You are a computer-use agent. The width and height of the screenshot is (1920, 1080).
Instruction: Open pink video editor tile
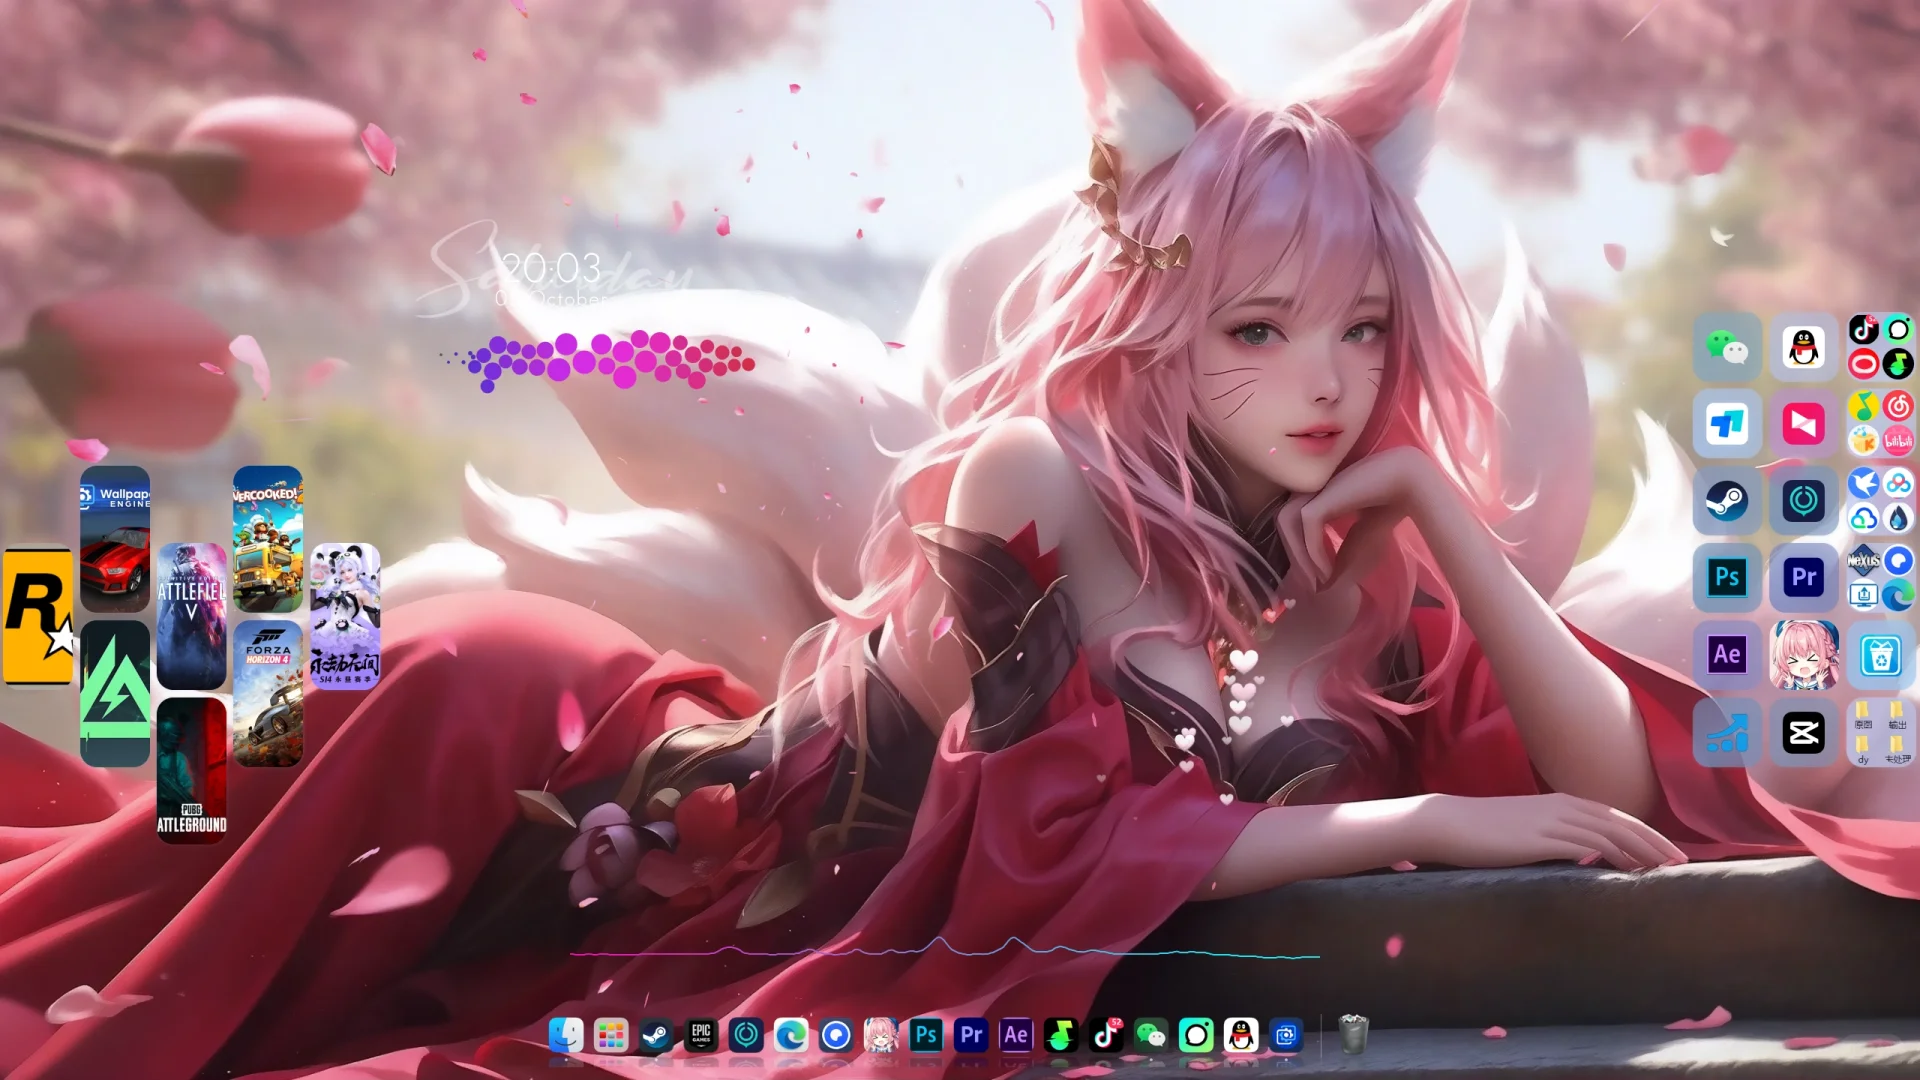tap(1804, 424)
